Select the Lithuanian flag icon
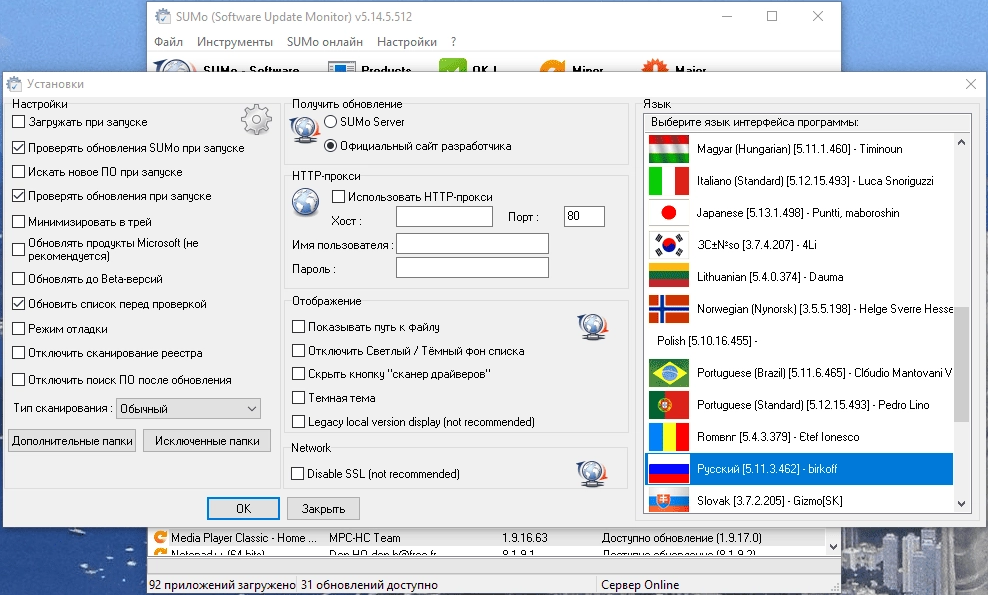This screenshot has width=988, height=595. [669, 277]
